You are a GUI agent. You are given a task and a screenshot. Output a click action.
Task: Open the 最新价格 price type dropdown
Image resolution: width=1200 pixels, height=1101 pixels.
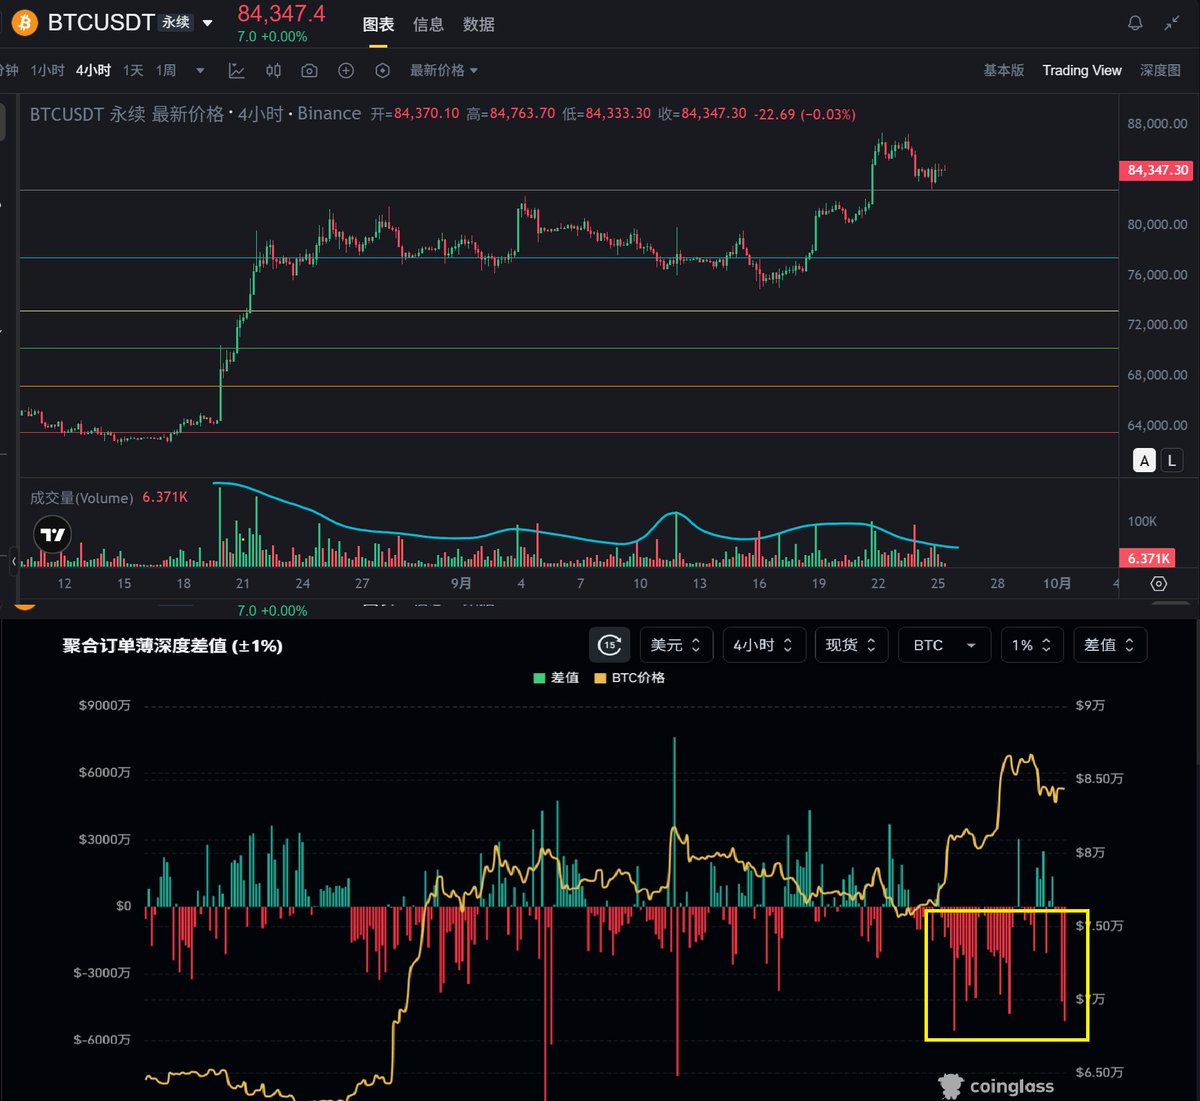[x=444, y=71]
